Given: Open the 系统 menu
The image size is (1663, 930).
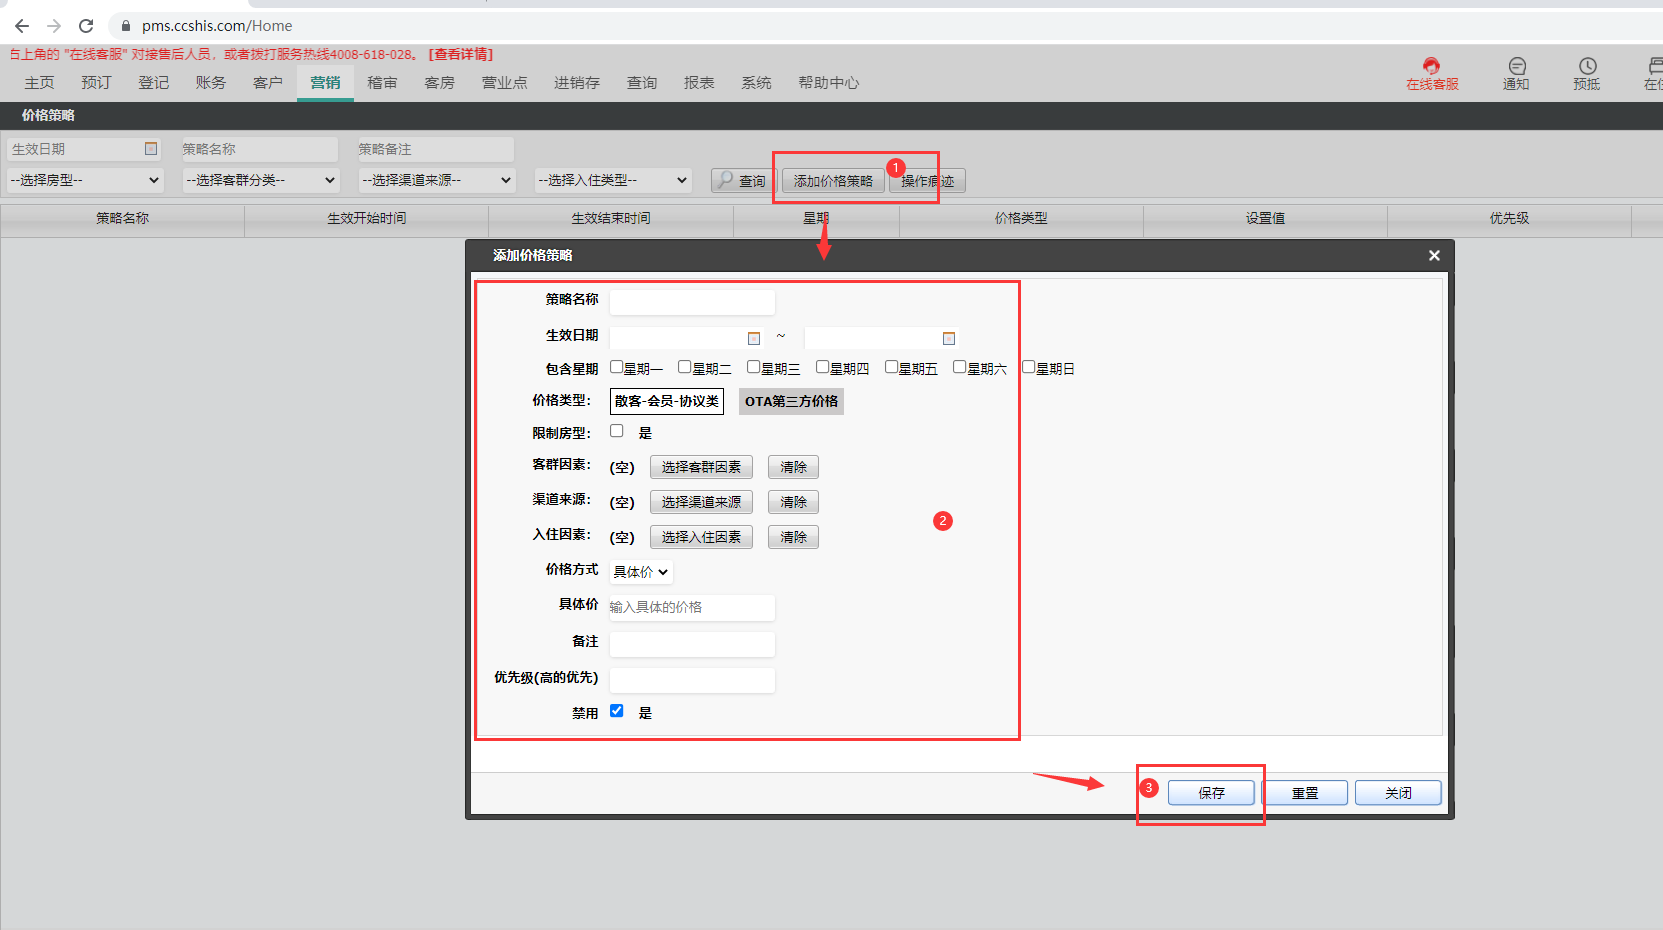Looking at the screenshot, I should 756,83.
